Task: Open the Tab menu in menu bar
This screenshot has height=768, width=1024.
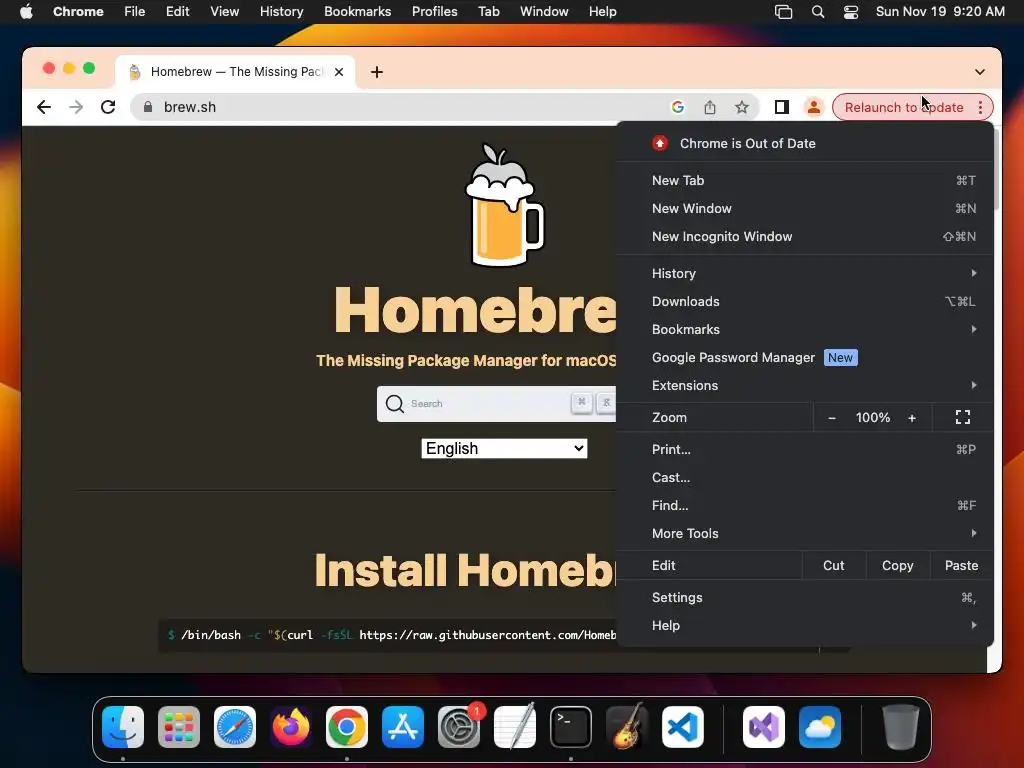Action: 488,12
